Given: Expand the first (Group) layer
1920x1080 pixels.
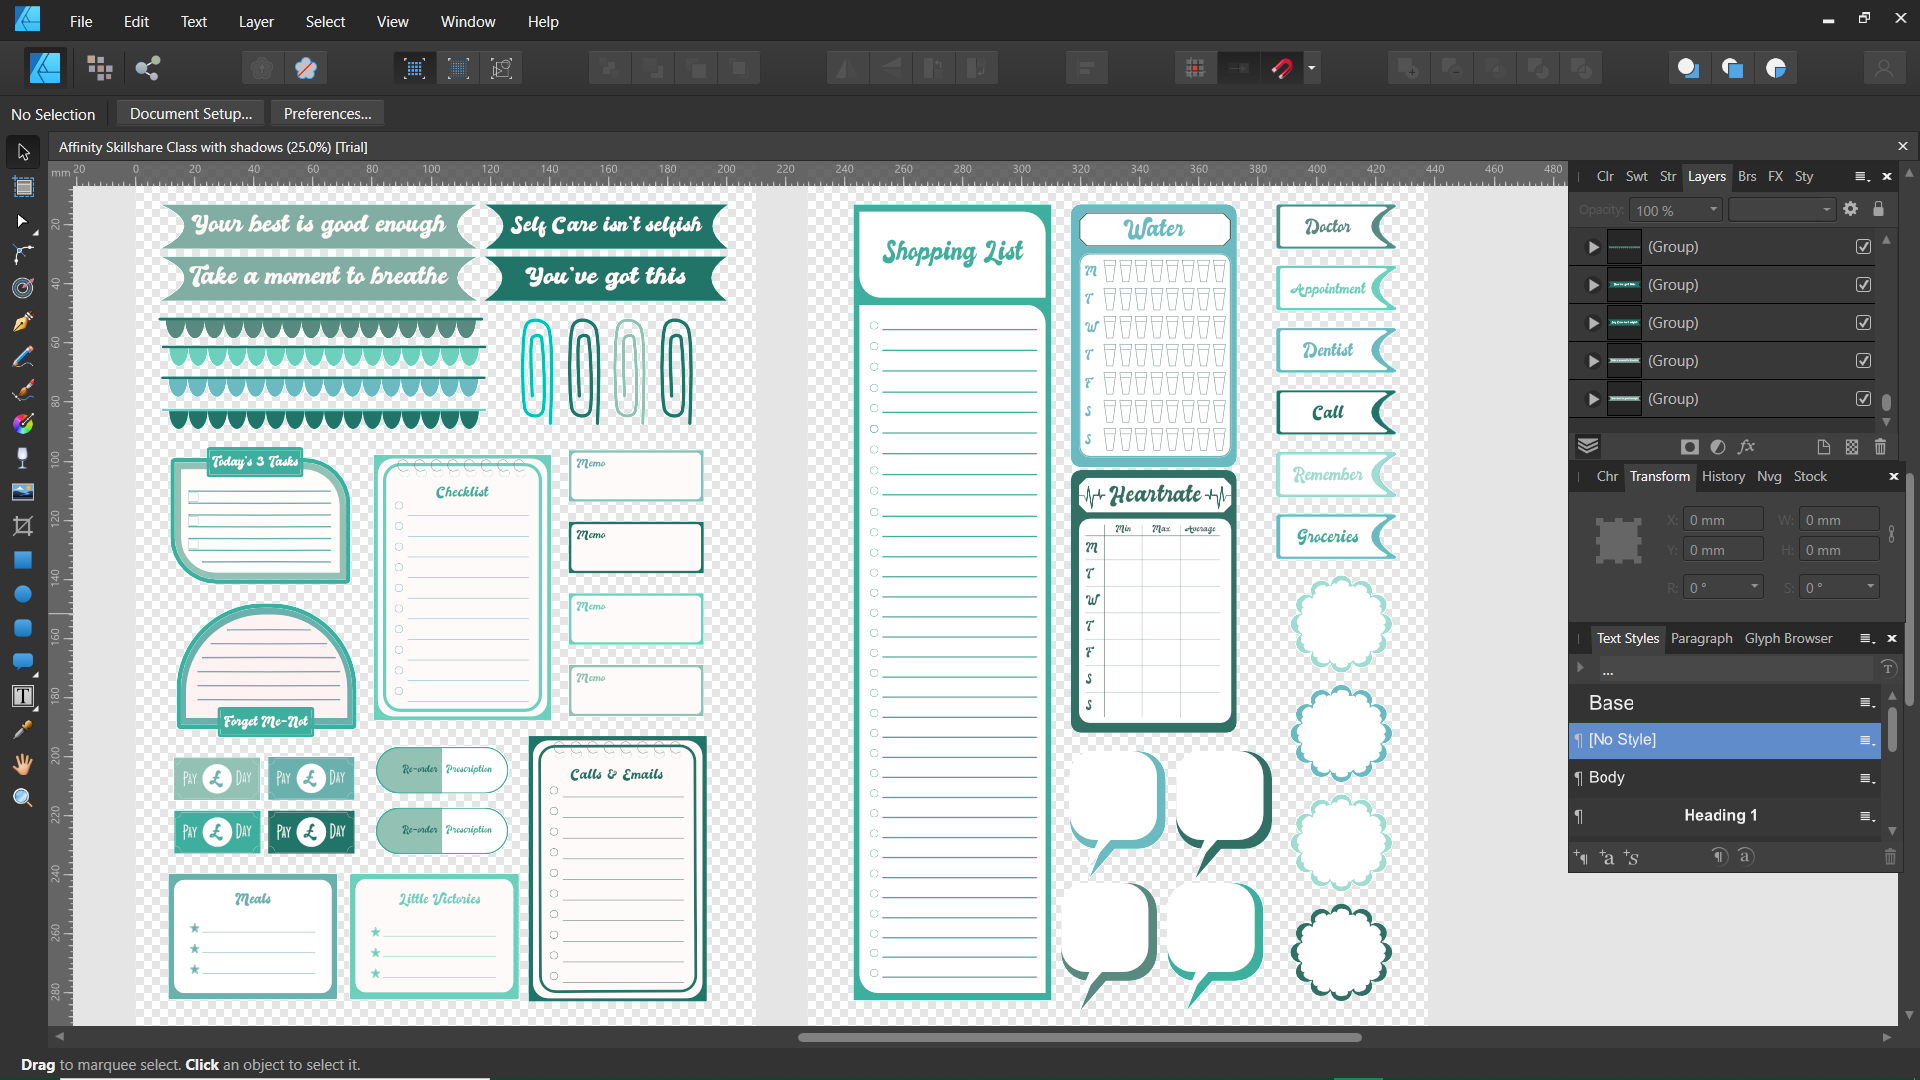Looking at the screenshot, I should [x=1593, y=247].
